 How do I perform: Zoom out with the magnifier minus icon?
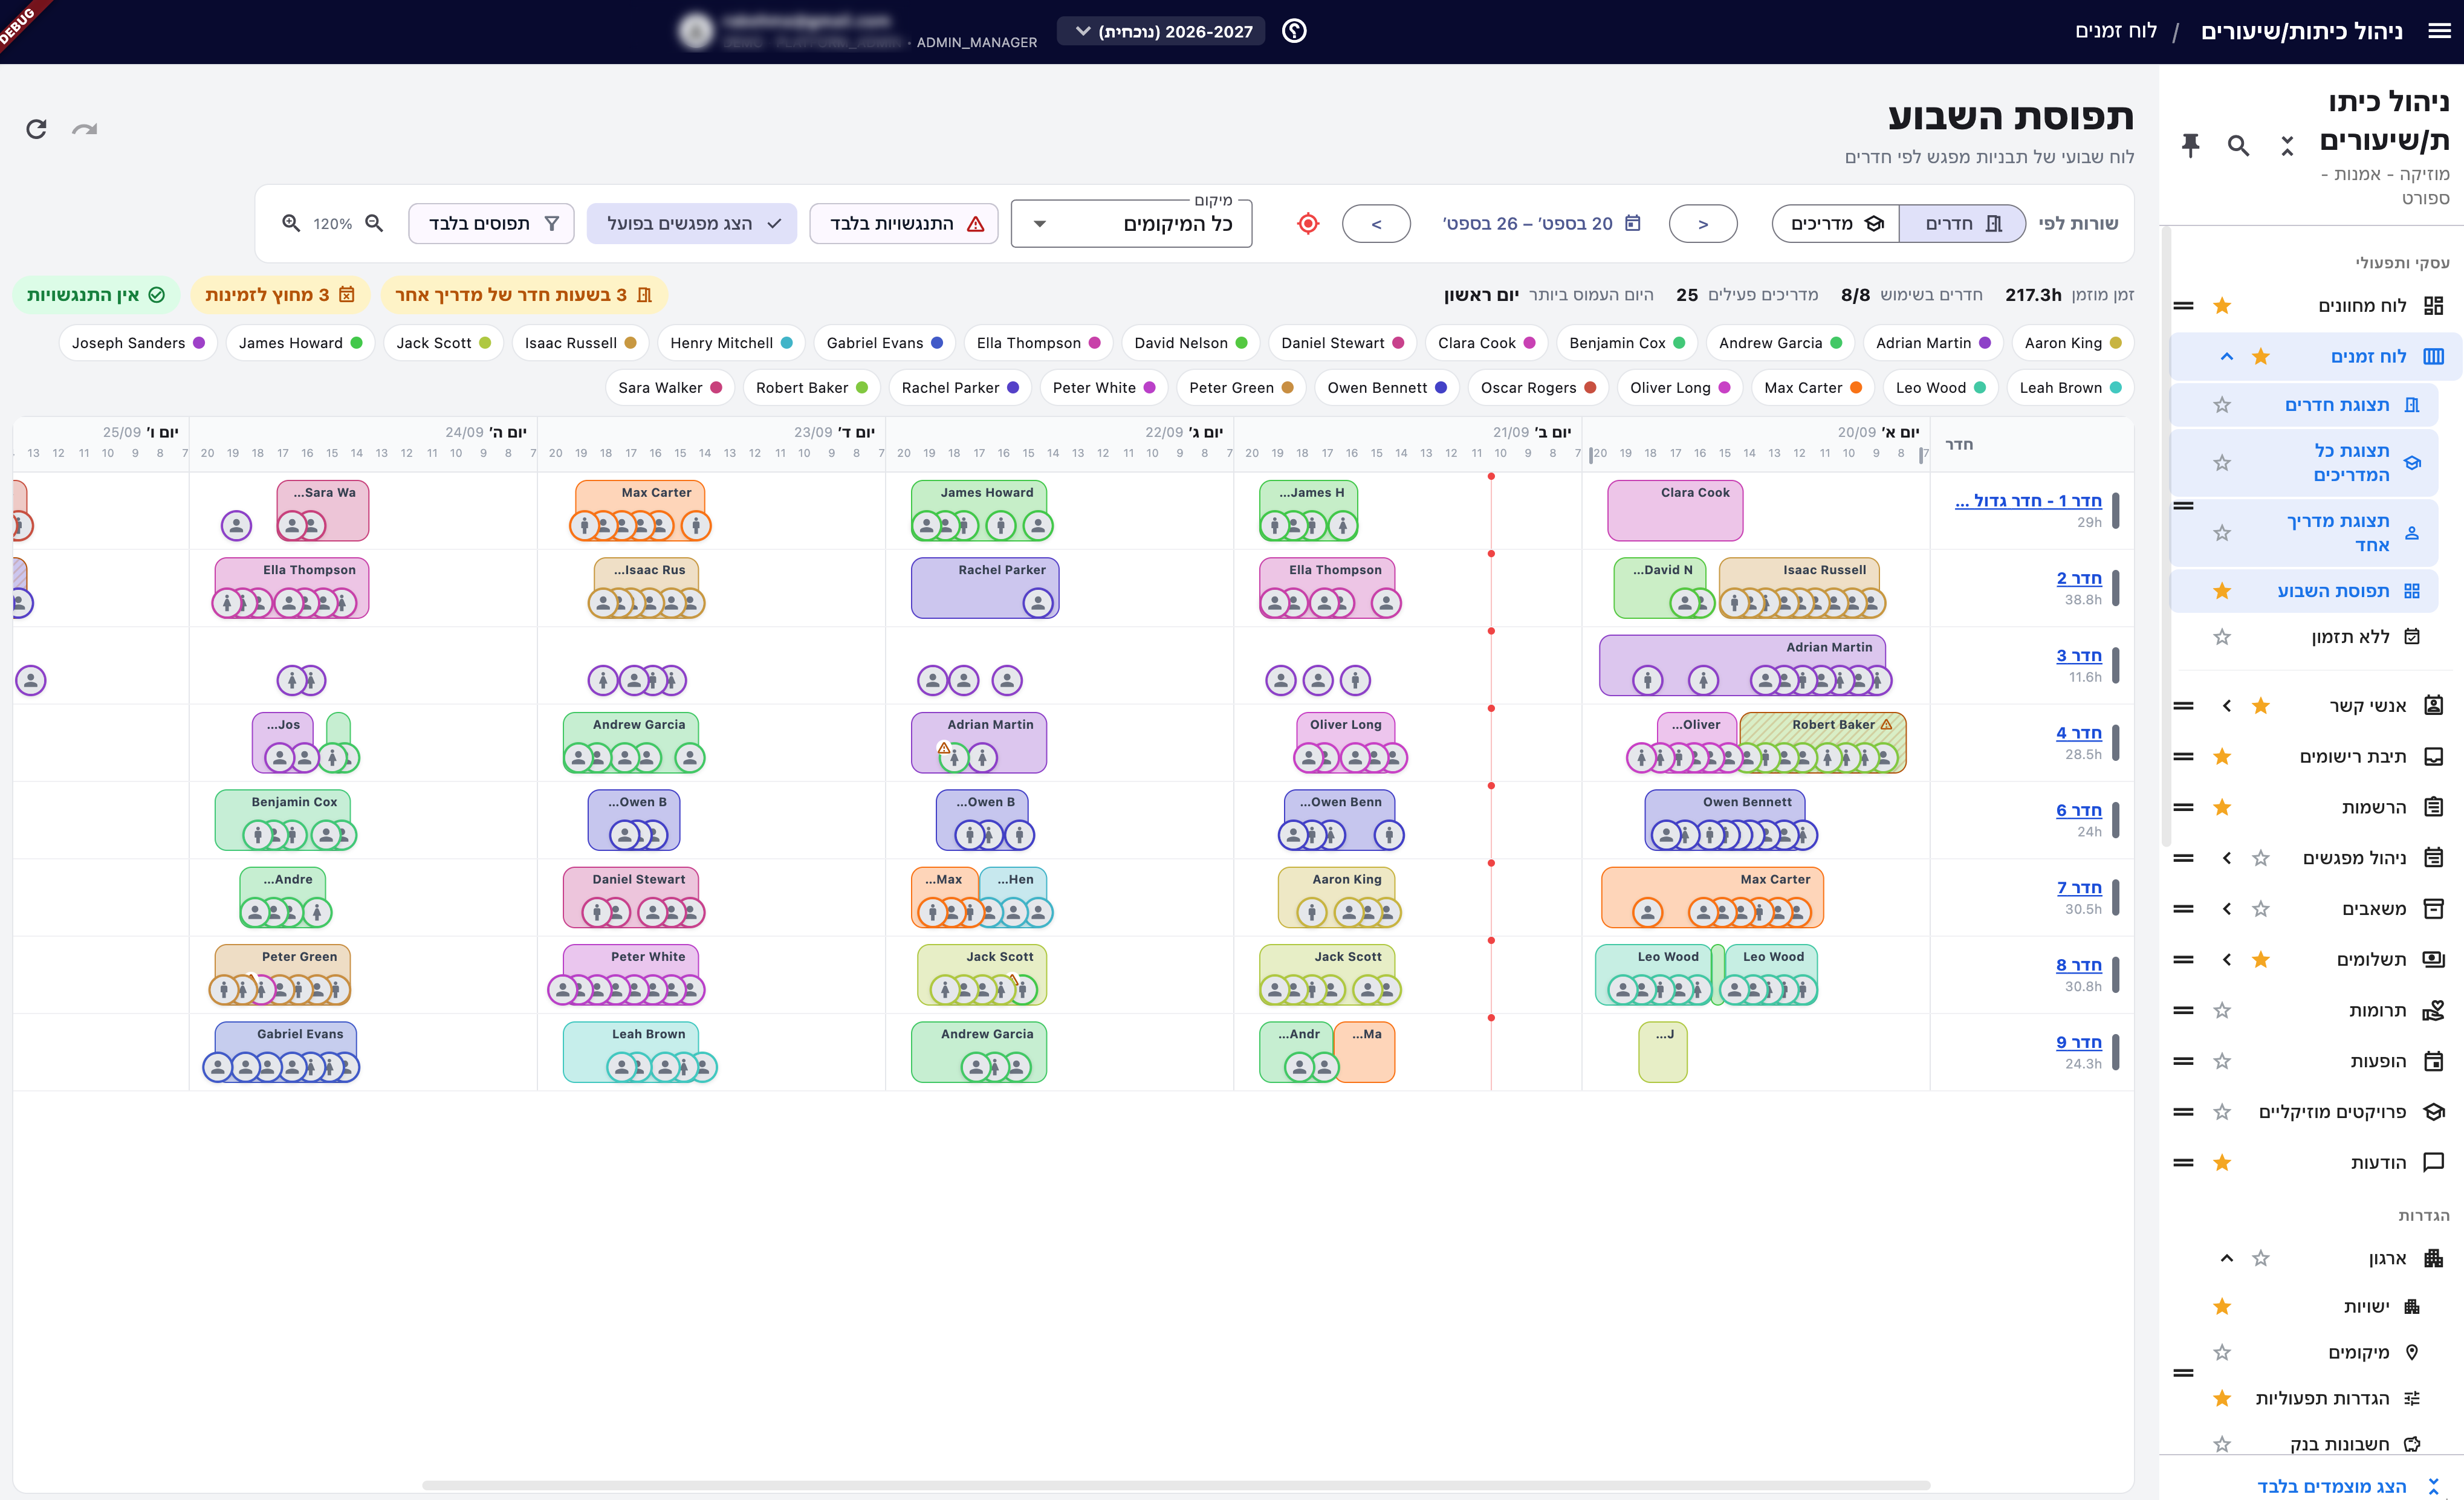click(374, 223)
